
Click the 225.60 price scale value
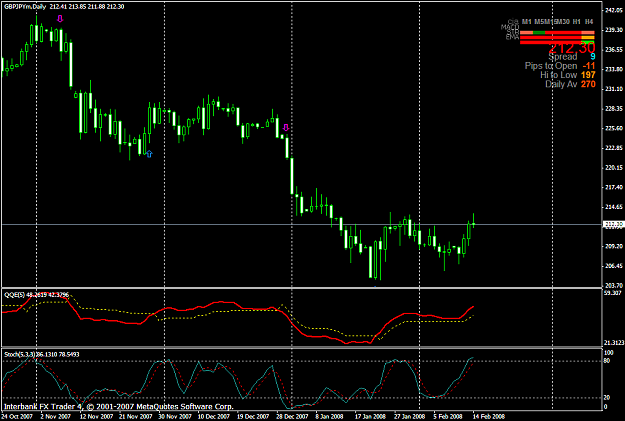(614, 128)
